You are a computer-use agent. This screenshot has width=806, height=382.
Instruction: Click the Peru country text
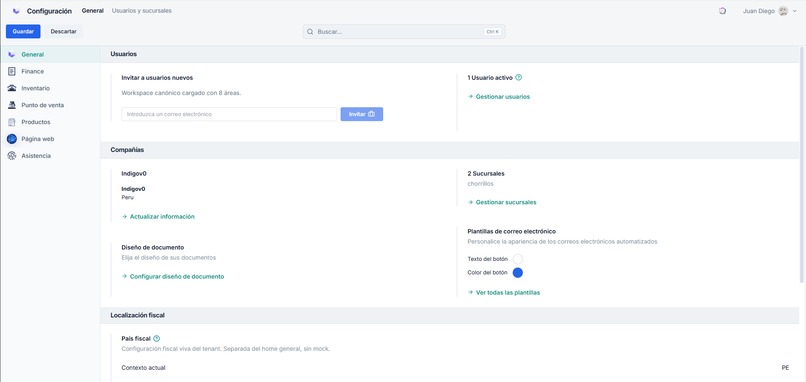(x=127, y=197)
